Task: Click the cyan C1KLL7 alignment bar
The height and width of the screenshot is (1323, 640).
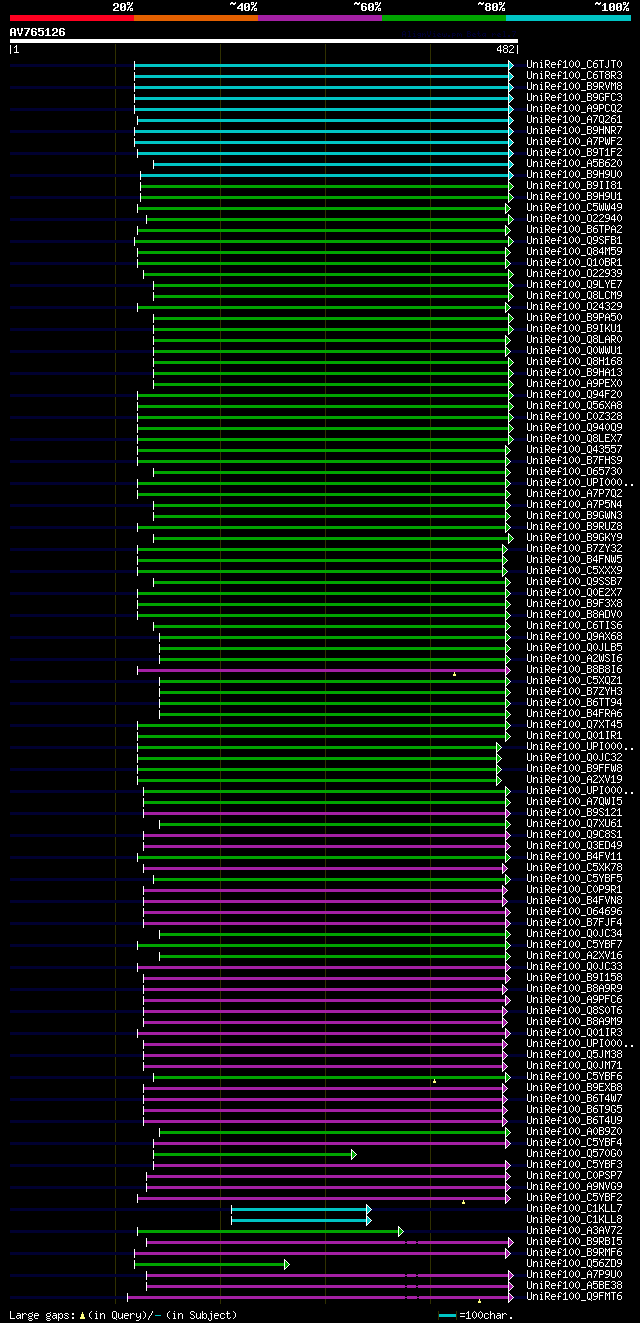Action: [x=301, y=1209]
